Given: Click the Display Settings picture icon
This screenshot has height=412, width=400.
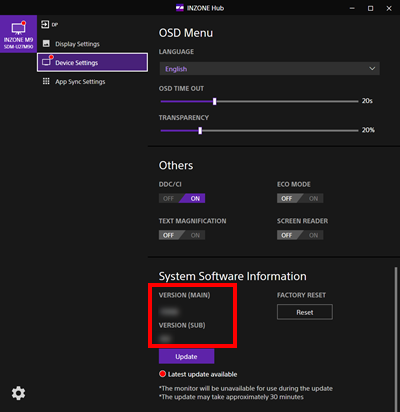Looking at the screenshot, I should (x=46, y=44).
